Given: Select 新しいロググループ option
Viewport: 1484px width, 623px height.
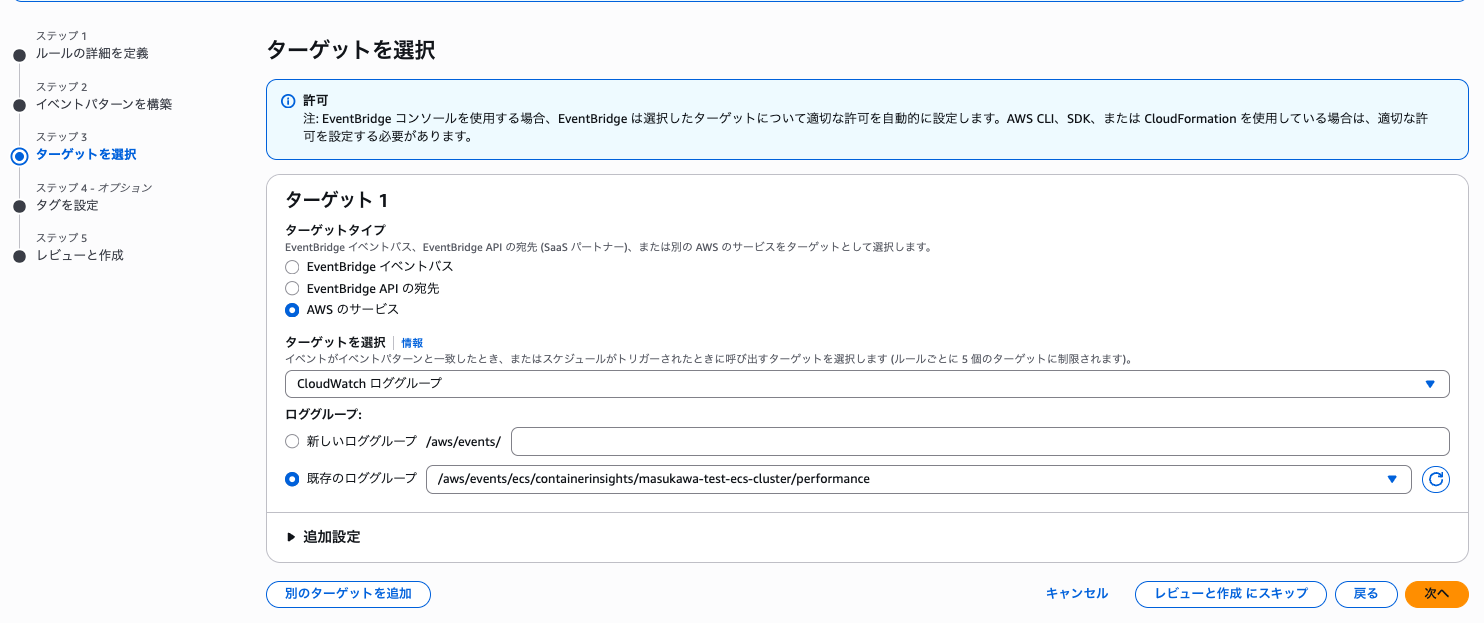Looking at the screenshot, I should 291,441.
